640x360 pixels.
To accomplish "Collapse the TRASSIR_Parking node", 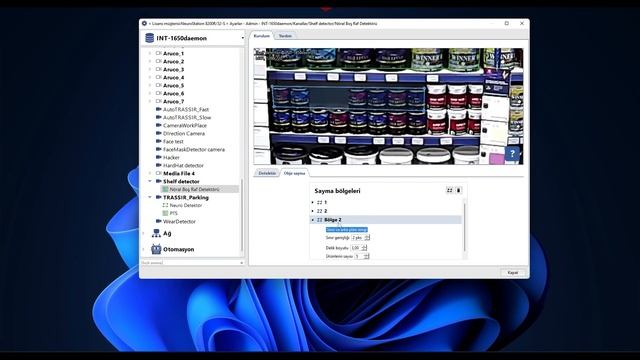I will 150,197.
